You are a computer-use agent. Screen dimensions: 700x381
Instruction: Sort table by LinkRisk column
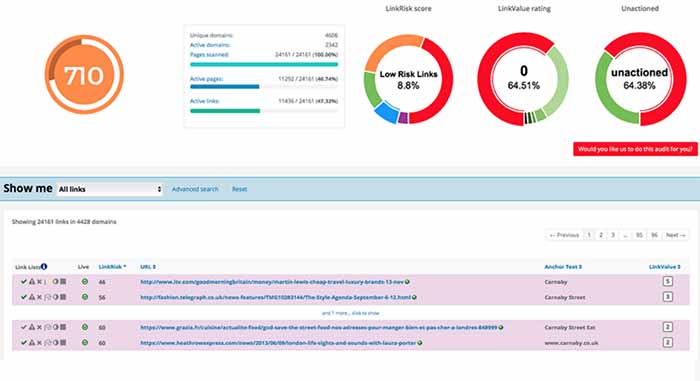[112, 267]
